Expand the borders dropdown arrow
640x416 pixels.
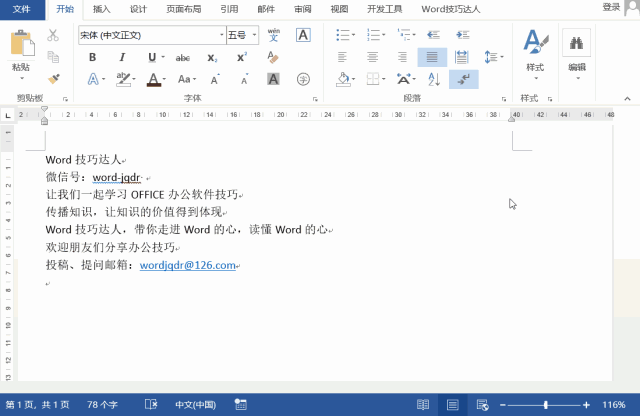383,79
